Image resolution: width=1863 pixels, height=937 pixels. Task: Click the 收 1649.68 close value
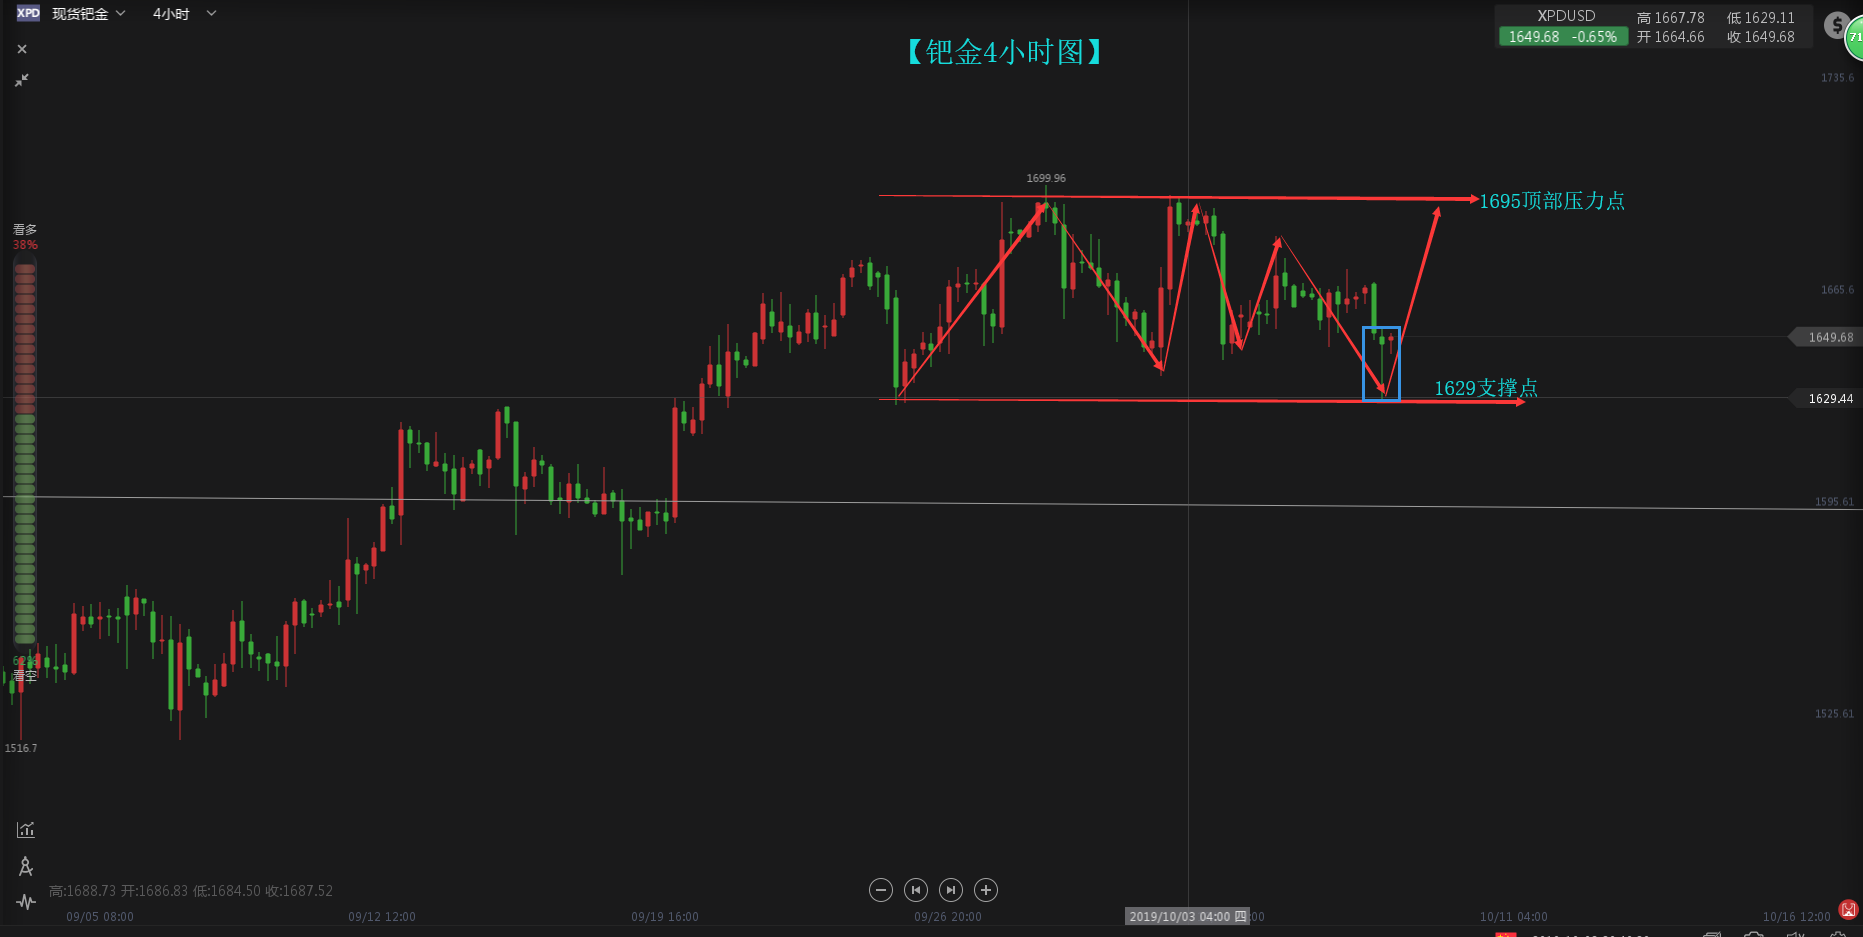(1760, 37)
